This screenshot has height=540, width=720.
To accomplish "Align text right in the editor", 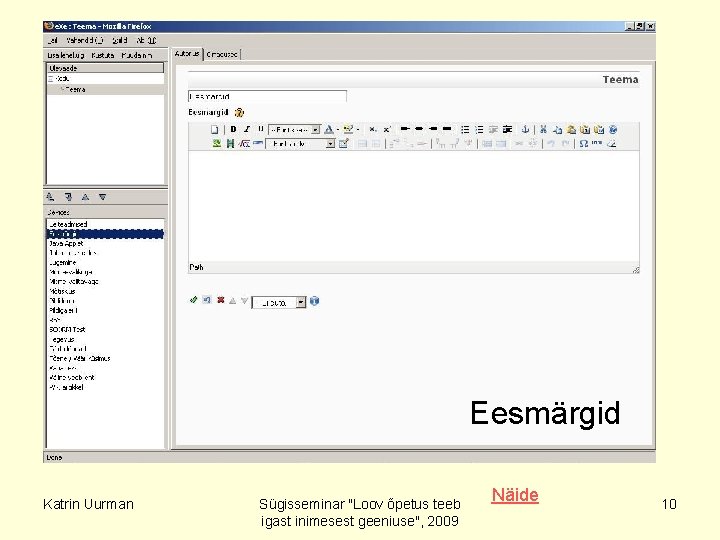I will 433,129.
